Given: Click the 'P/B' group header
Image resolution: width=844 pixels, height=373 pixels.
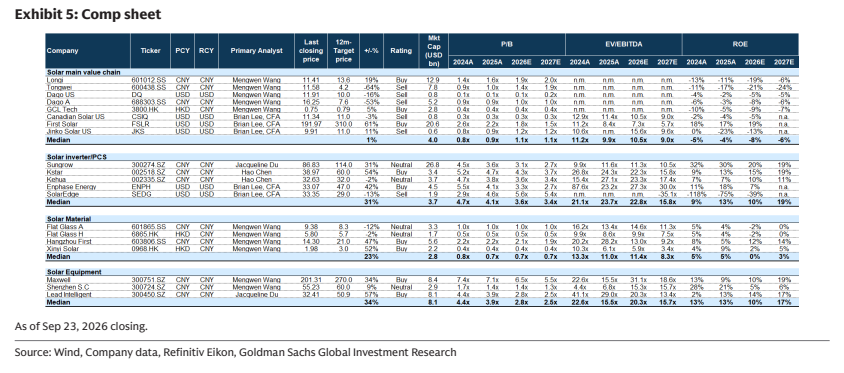Looking at the screenshot, I should coord(507,44).
